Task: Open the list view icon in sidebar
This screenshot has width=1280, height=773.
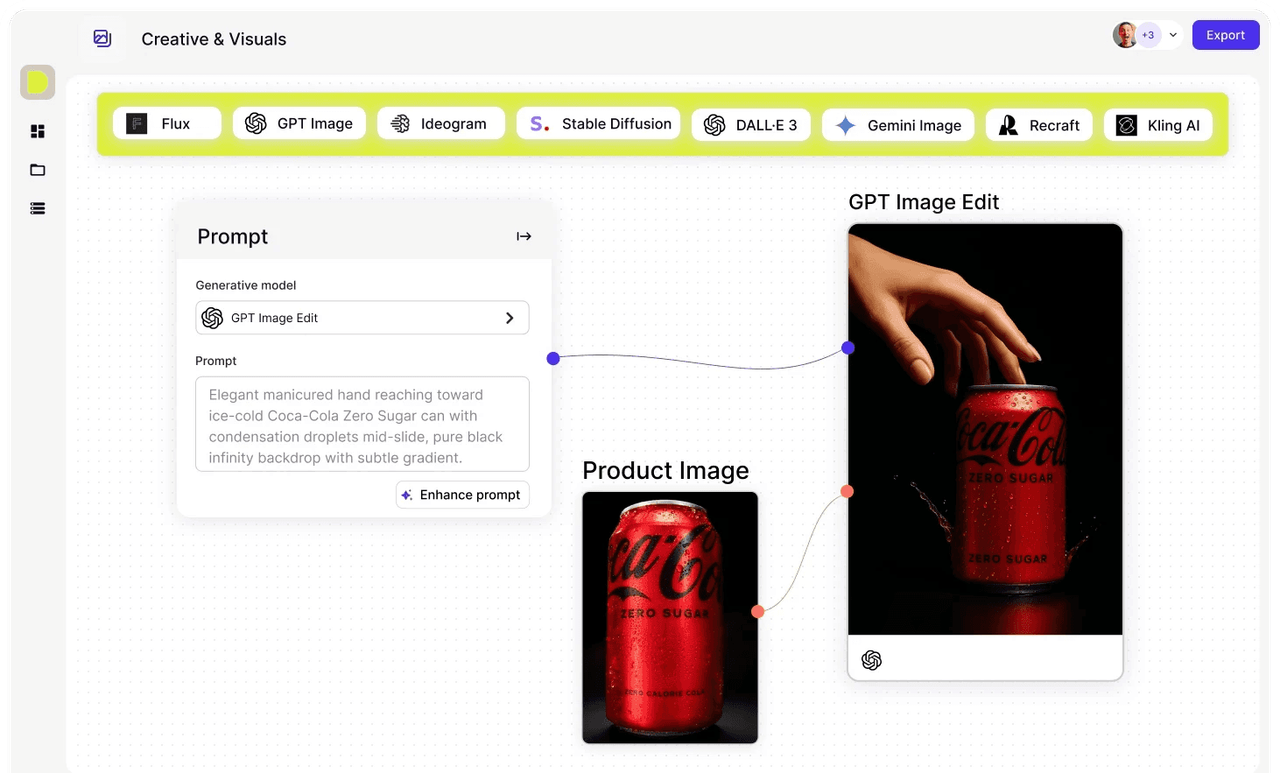Action: (x=38, y=209)
